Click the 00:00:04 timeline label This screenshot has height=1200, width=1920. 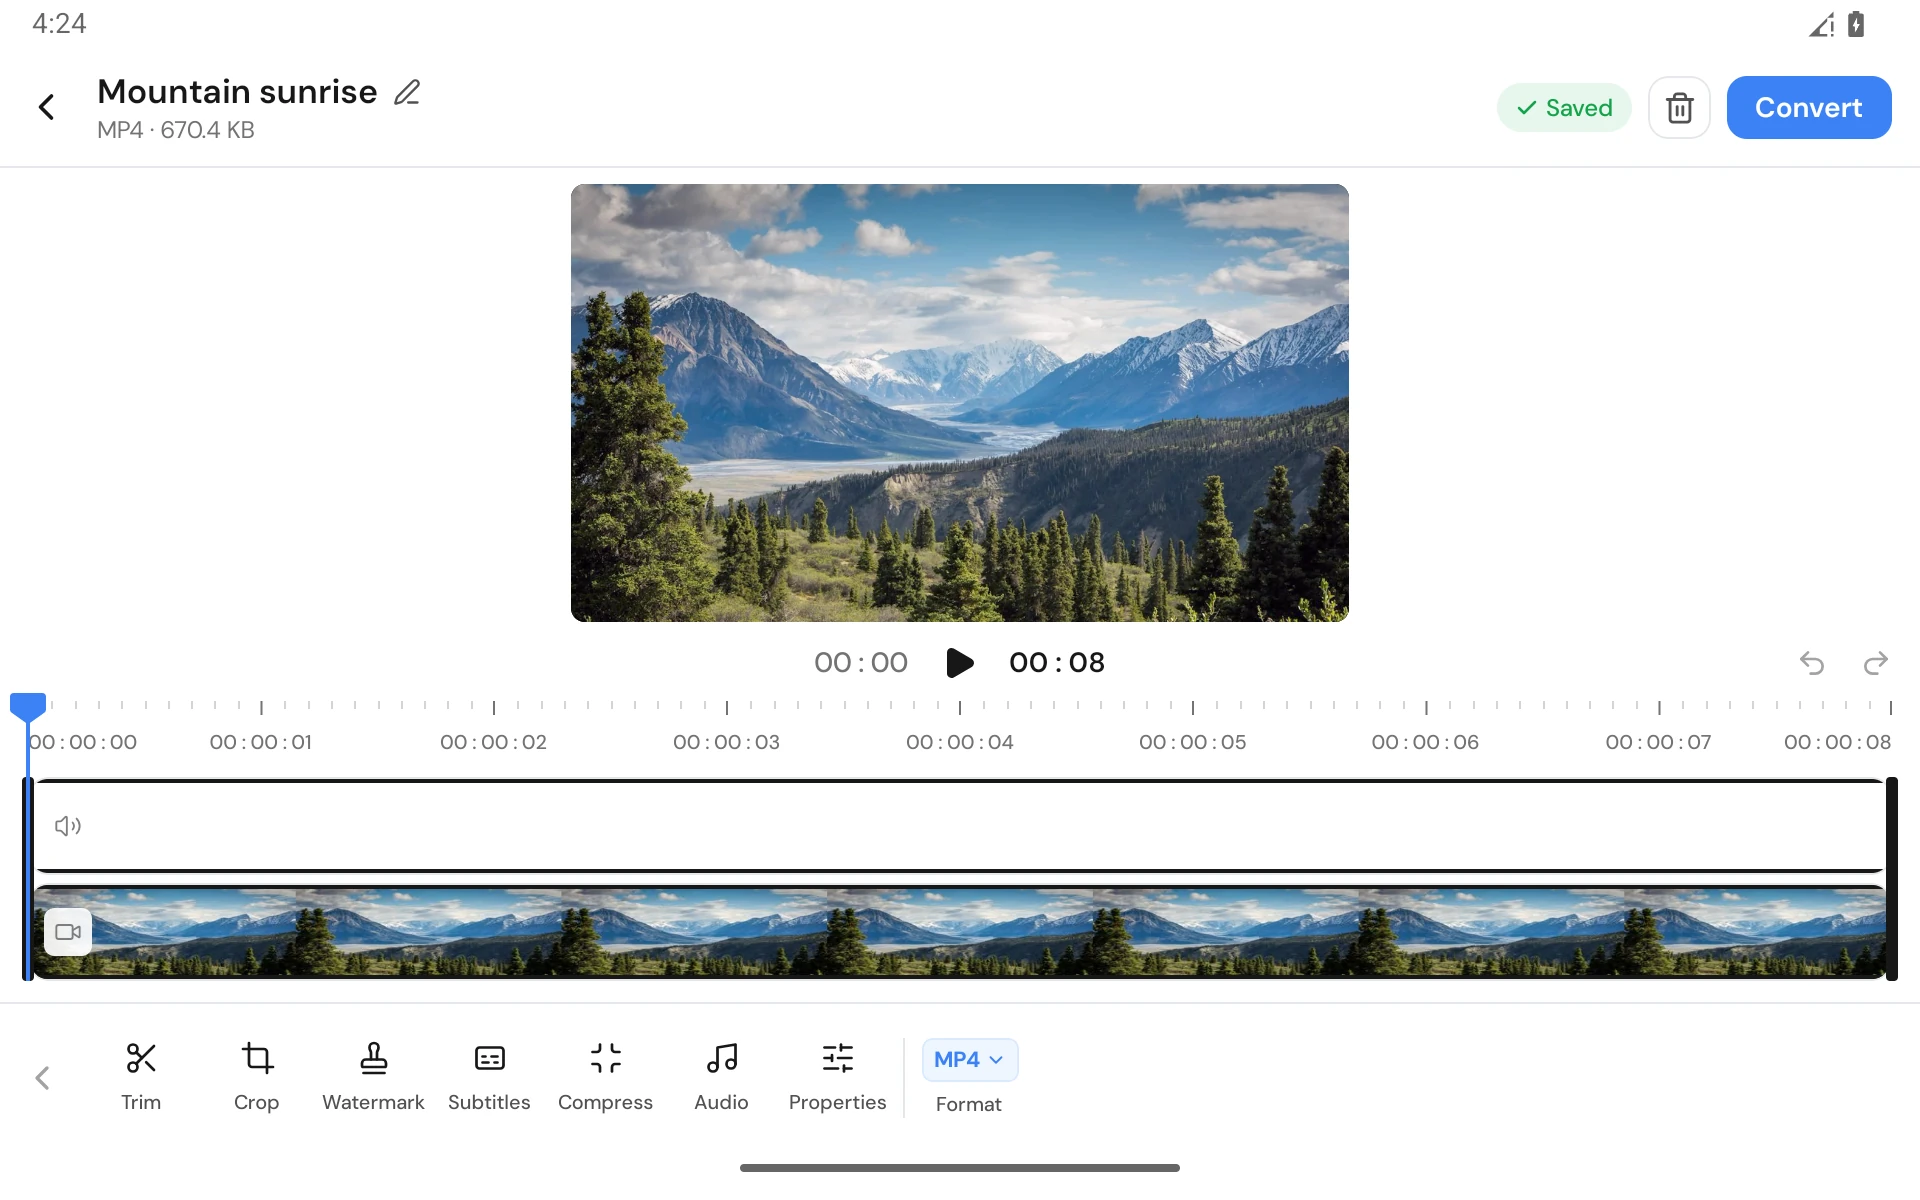click(959, 742)
